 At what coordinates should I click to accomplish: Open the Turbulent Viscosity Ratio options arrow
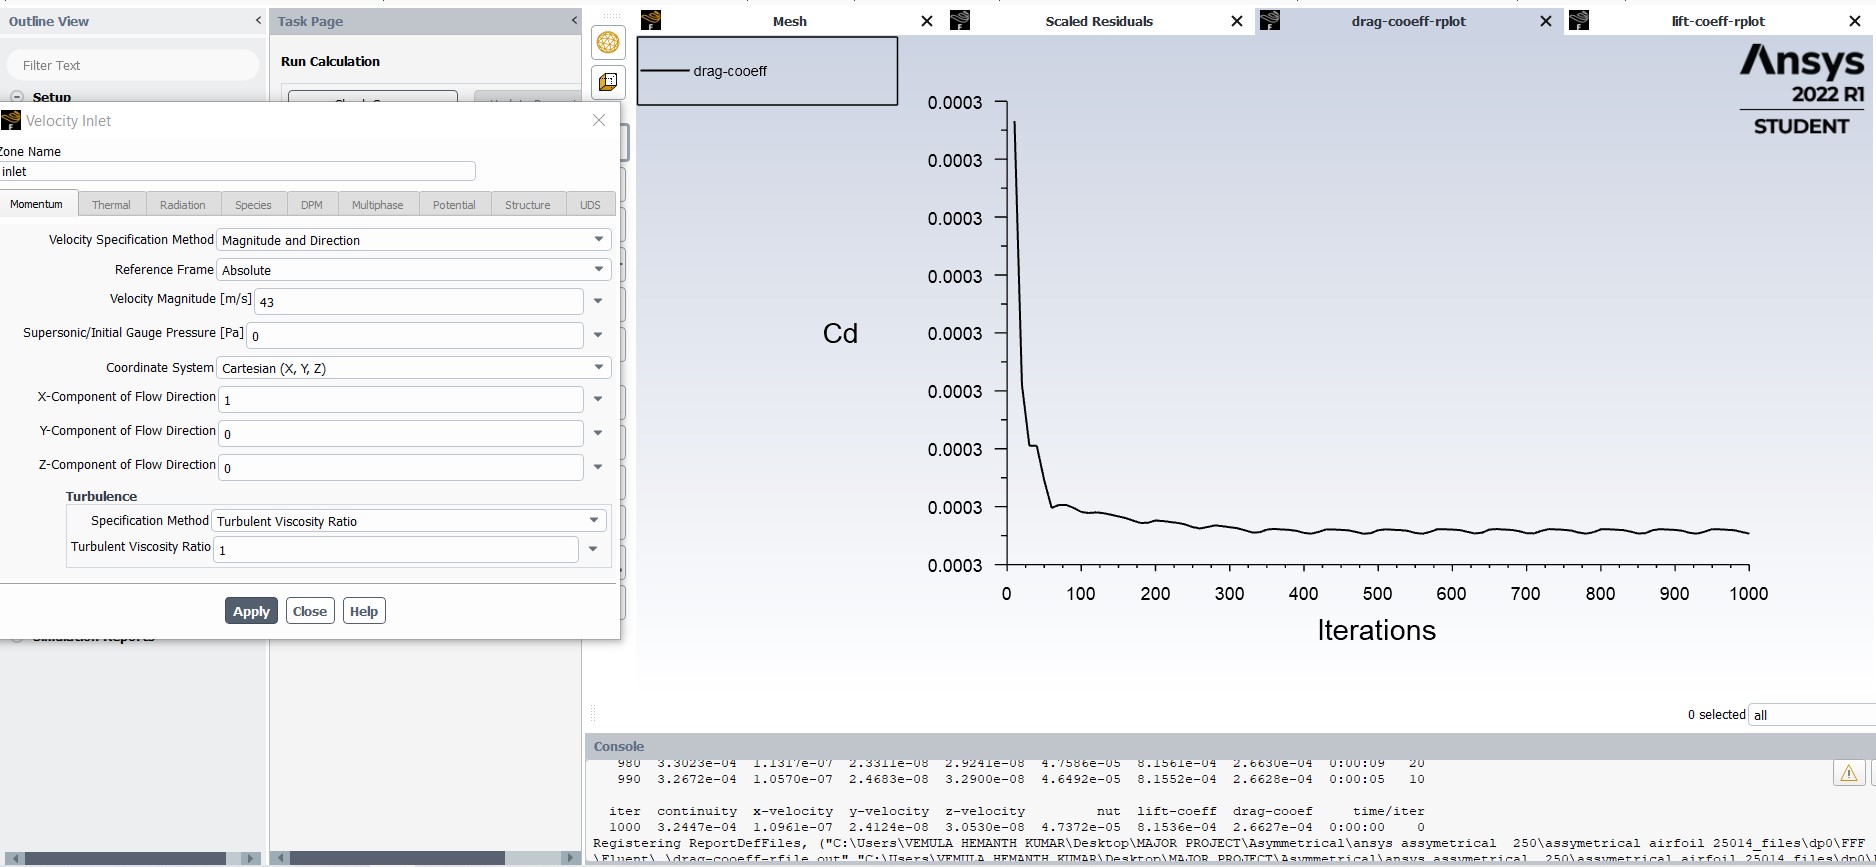pos(593,549)
